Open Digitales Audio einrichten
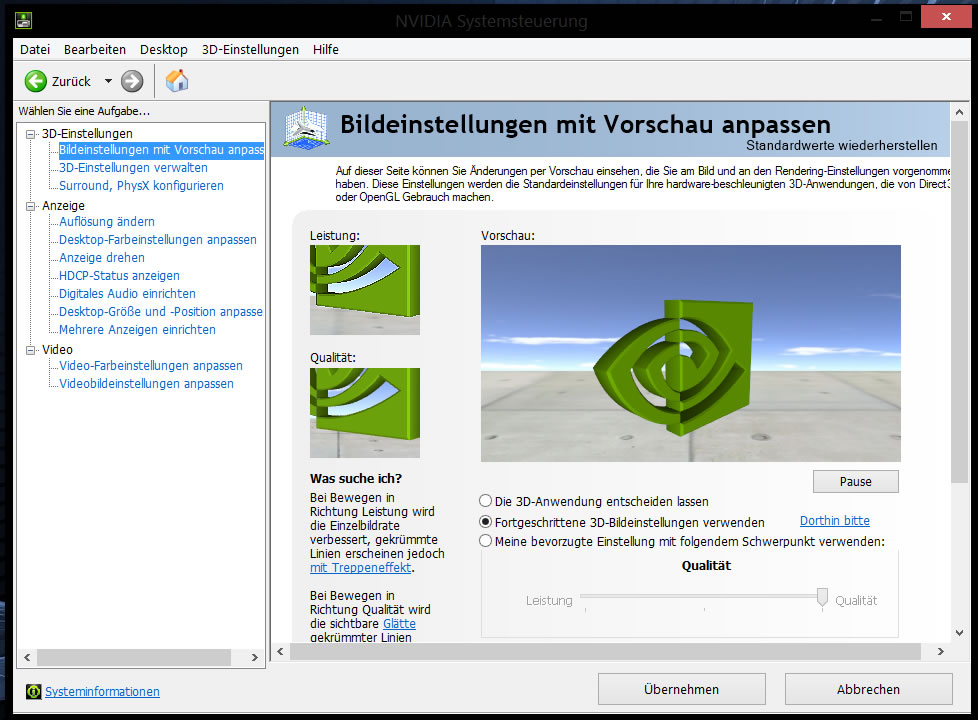This screenshot has height=720, width=978. click(x=127, y=294)
